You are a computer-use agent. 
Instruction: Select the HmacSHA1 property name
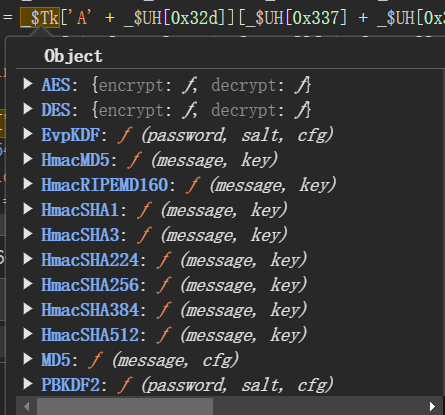(80, 210)
